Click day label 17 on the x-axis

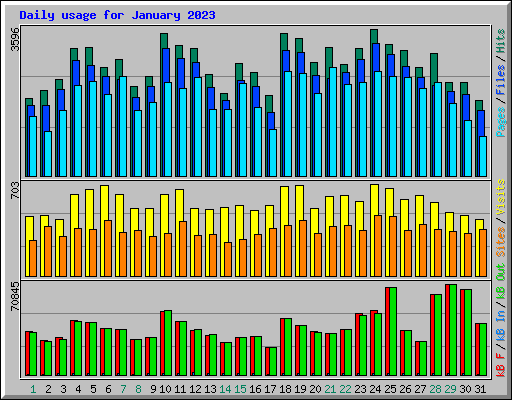[270, 389]
